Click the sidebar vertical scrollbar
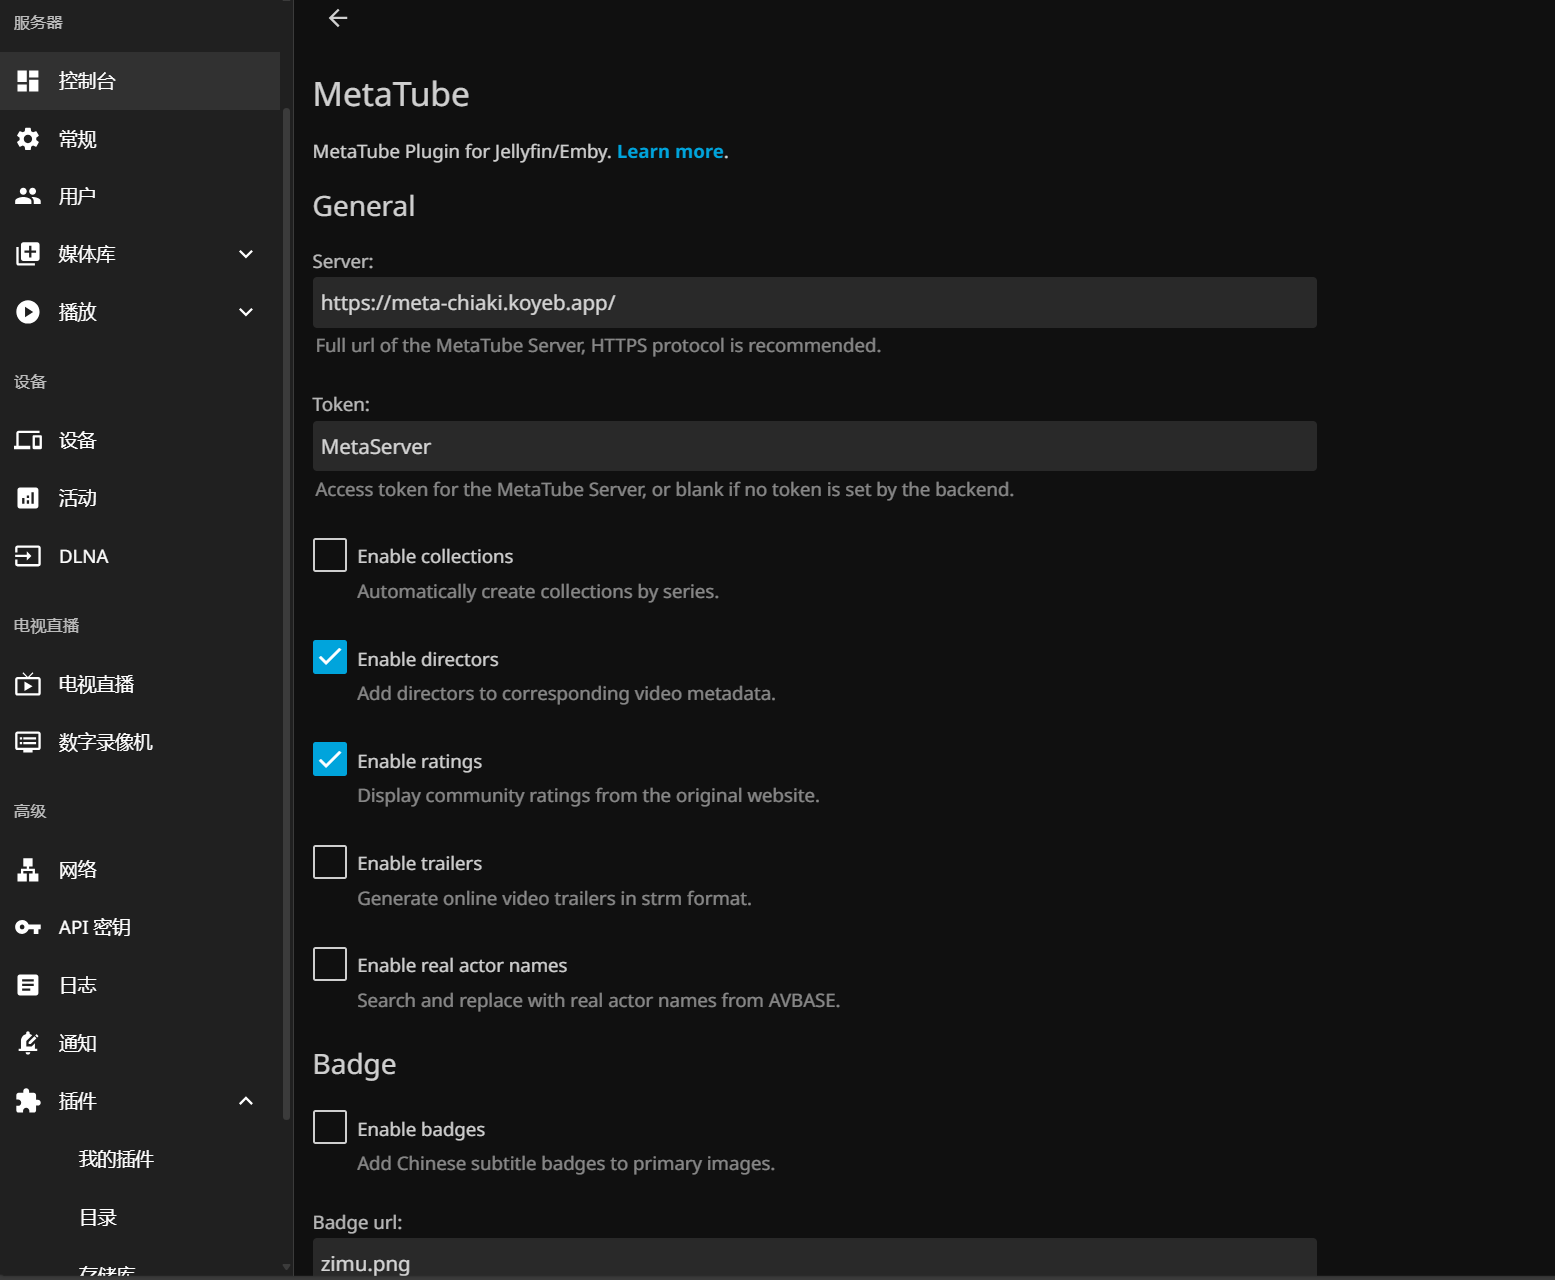The width and height of the screenshot is (1555, 1280). [286, 614]
